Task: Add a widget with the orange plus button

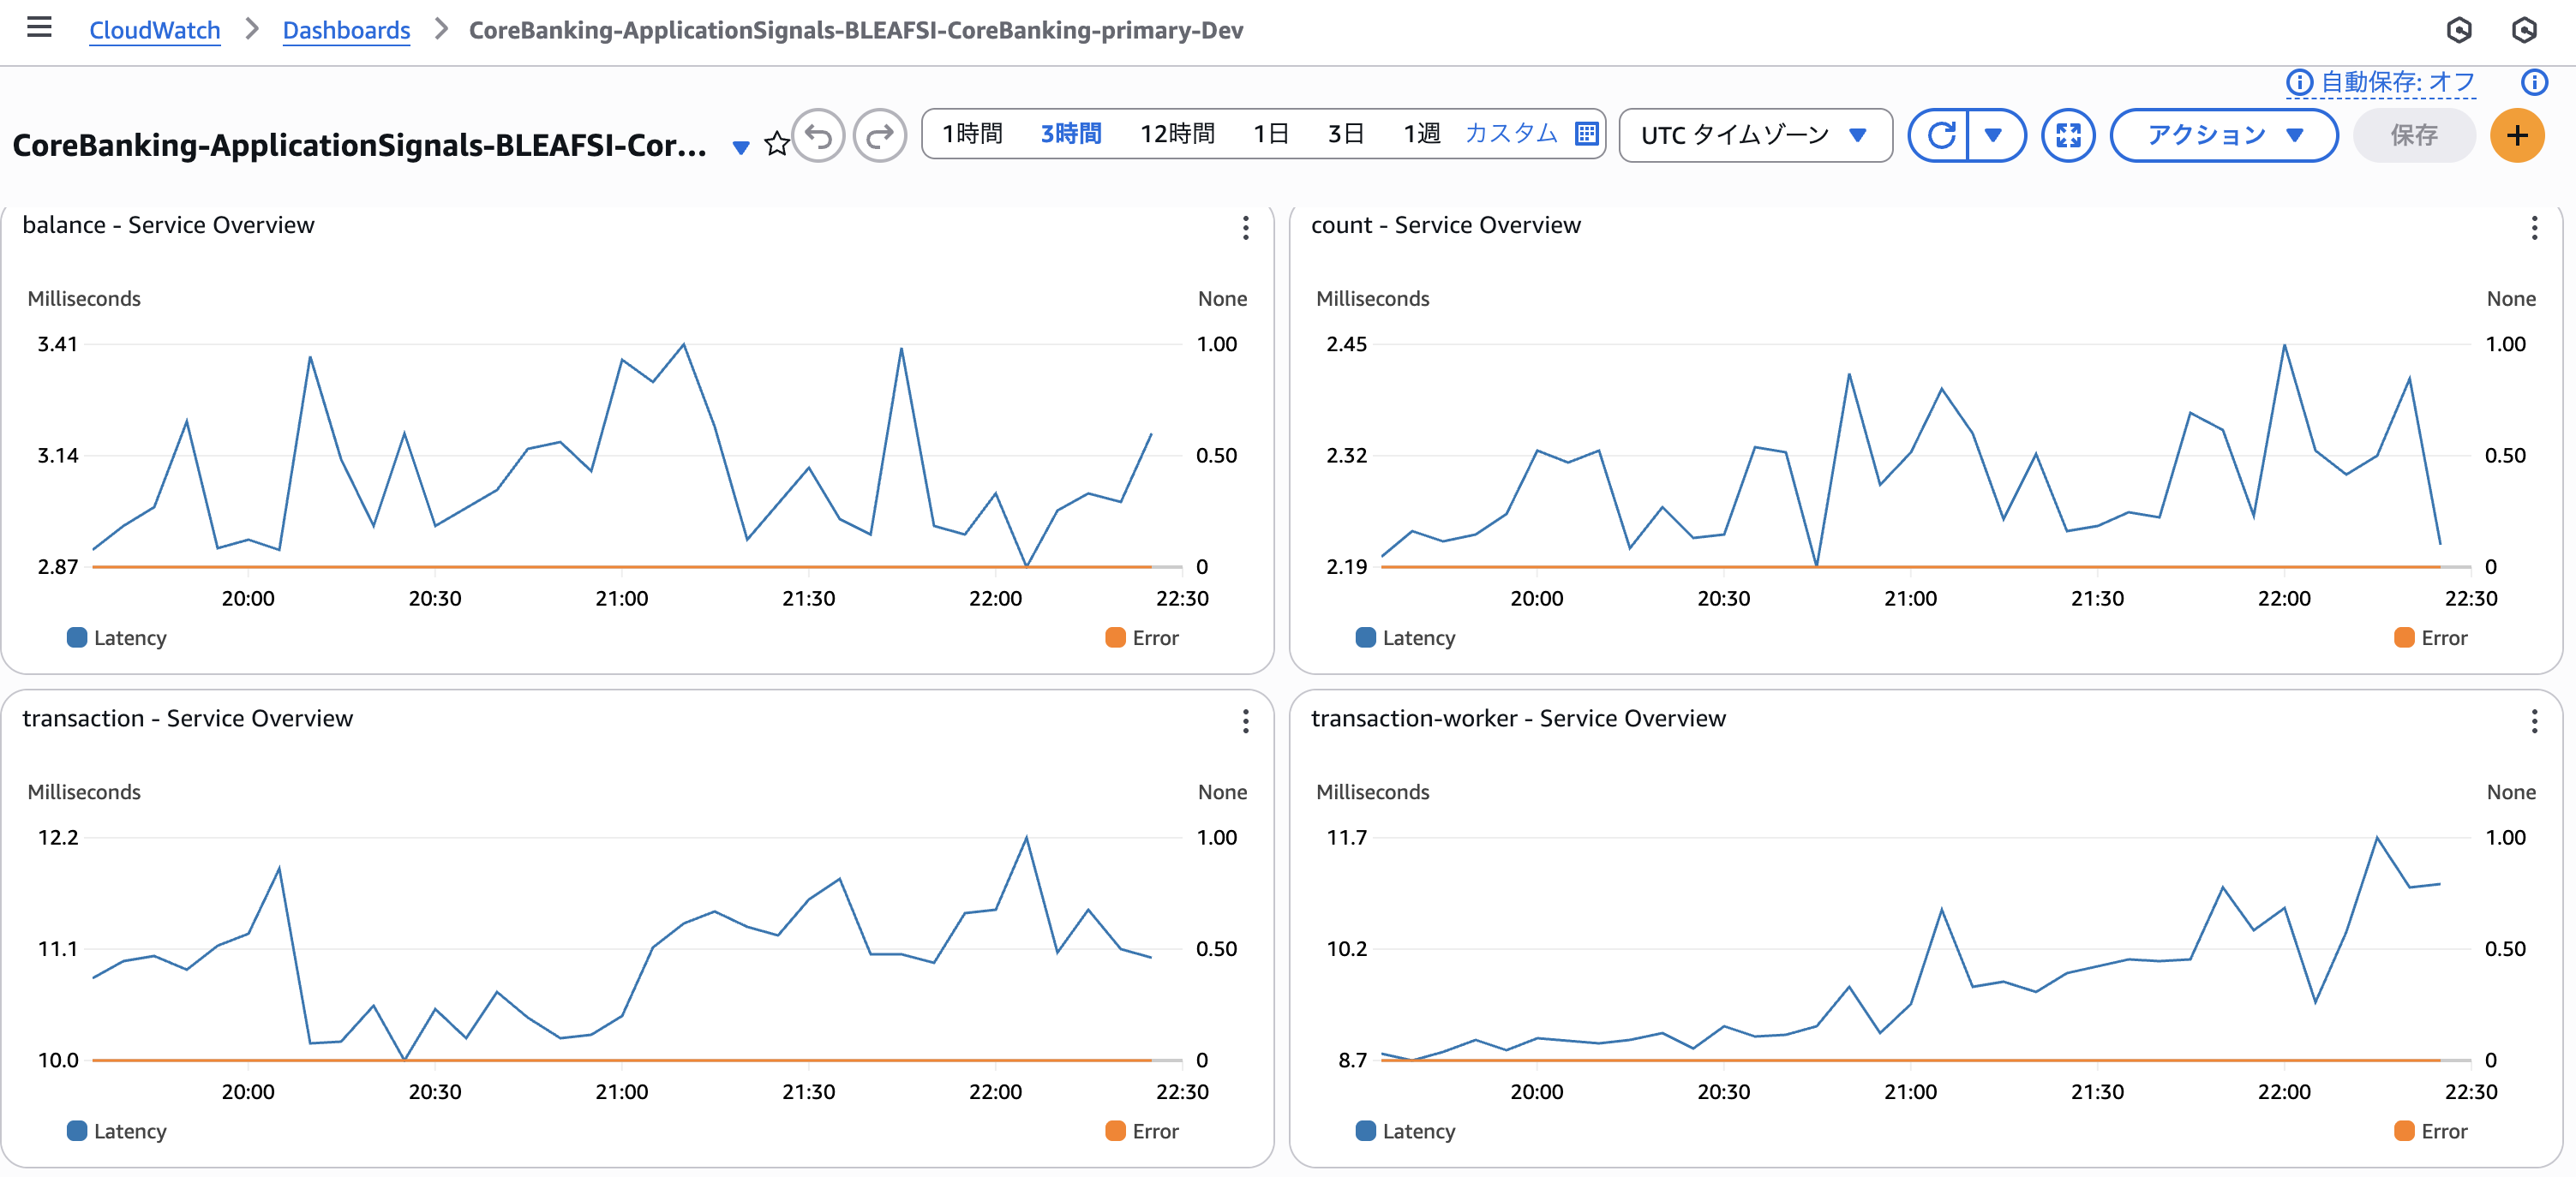Action: (x=2516, y=135)
